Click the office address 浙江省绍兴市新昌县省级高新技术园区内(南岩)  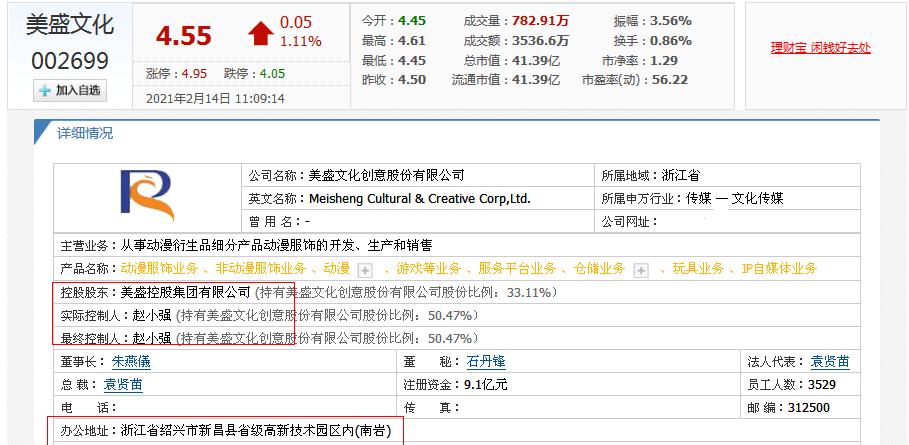pos(256,431)
